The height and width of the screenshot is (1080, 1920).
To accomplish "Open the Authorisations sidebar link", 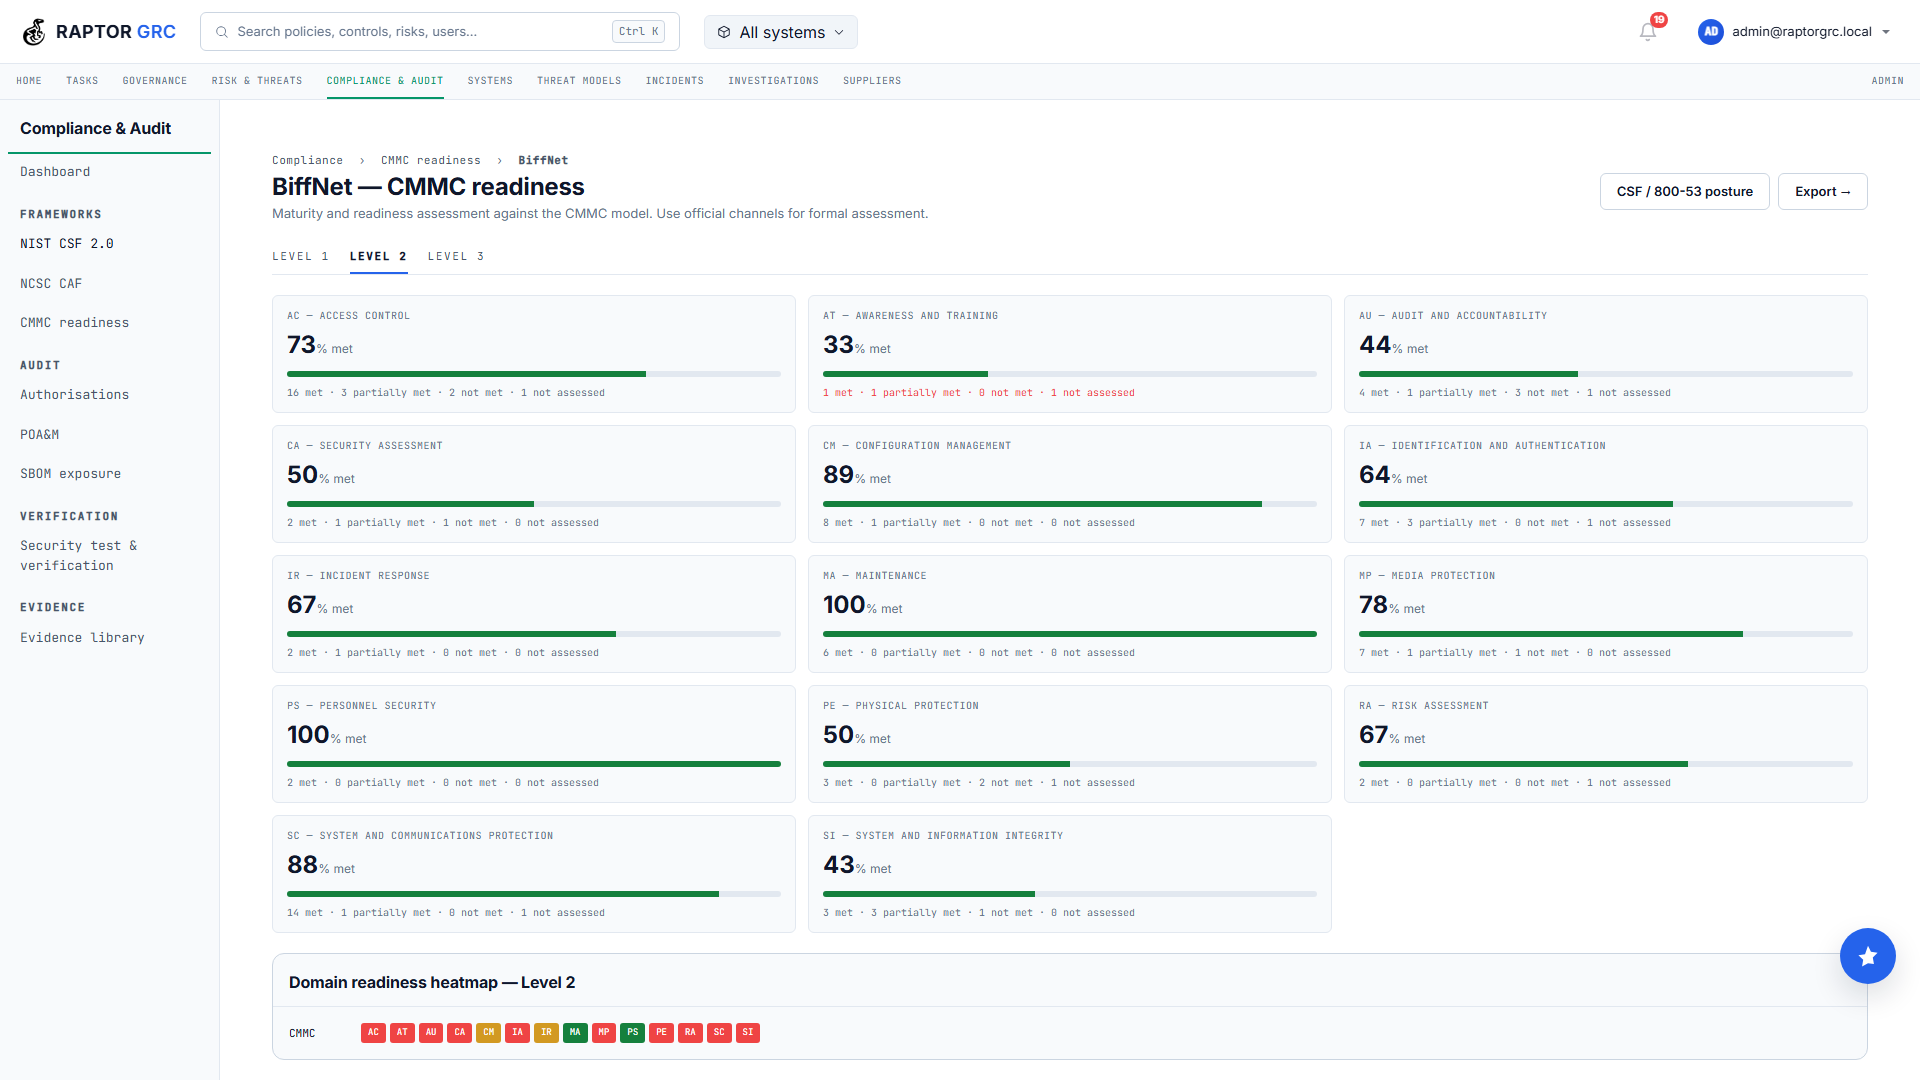I will coord(75,395).
